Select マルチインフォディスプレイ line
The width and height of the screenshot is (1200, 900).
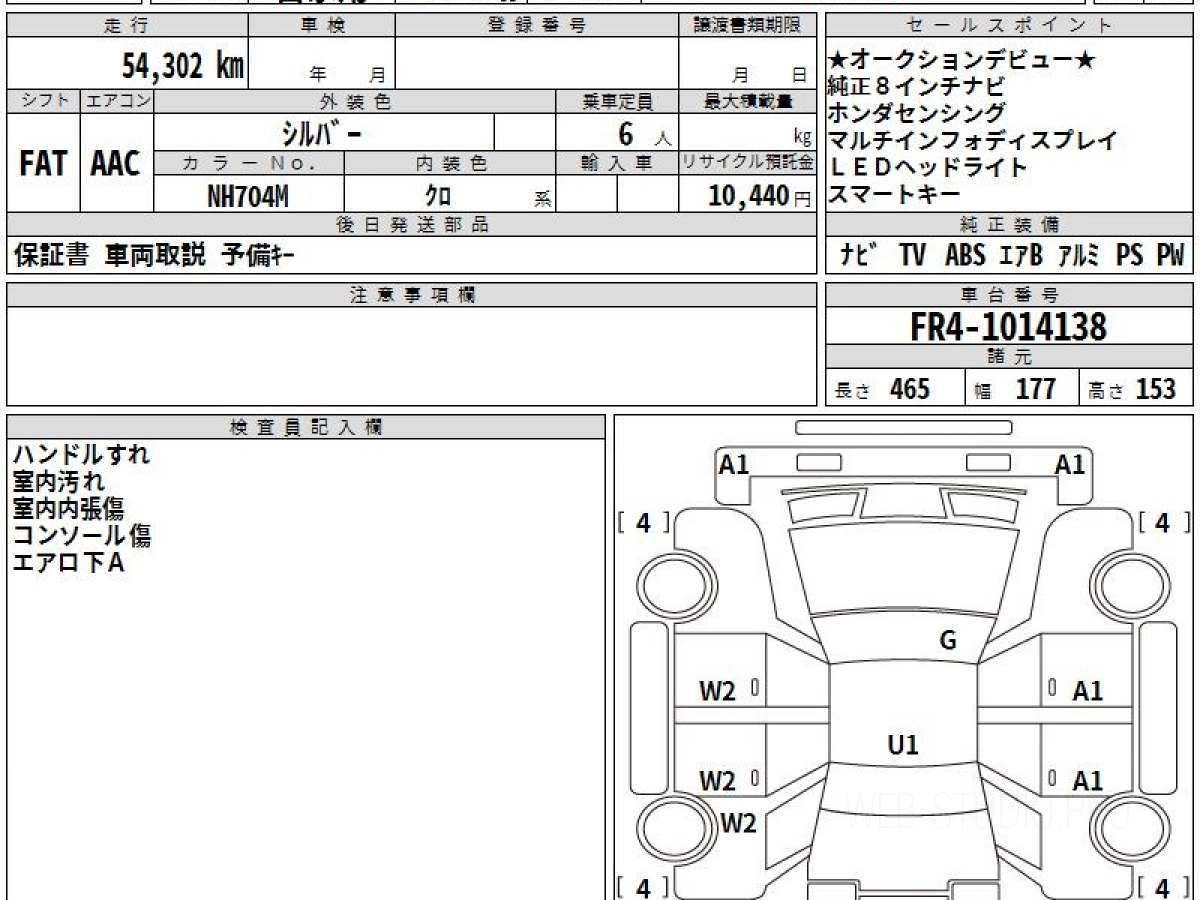pos(973,140)
